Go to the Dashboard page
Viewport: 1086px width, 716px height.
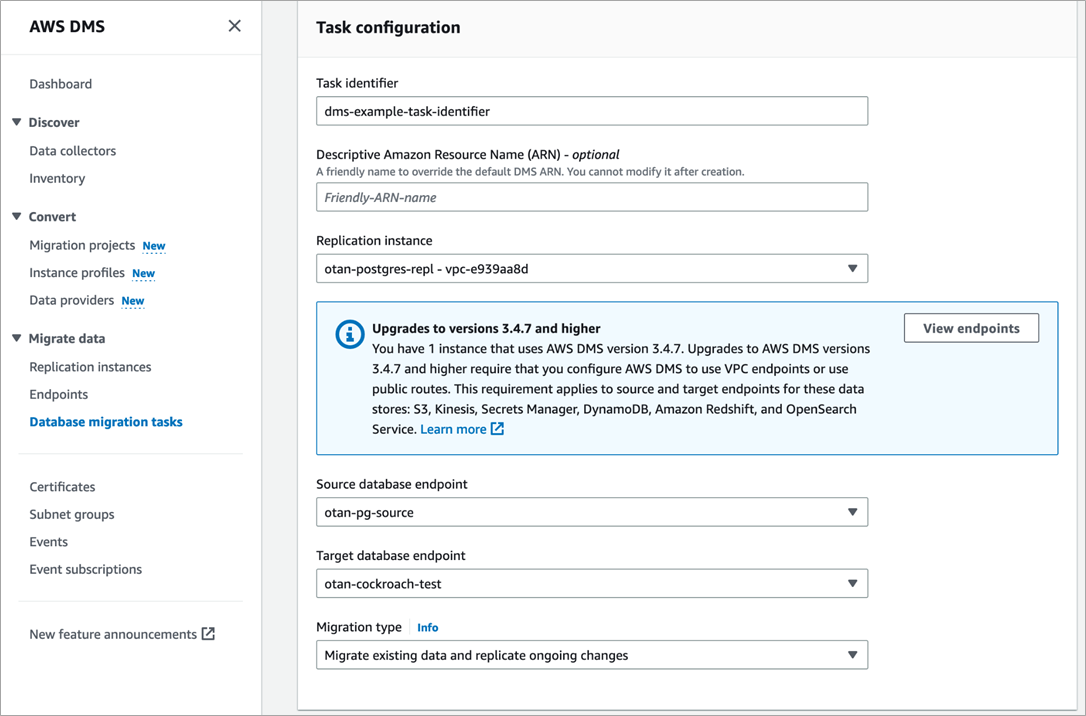pyautogui.click(x=61, y=84)
